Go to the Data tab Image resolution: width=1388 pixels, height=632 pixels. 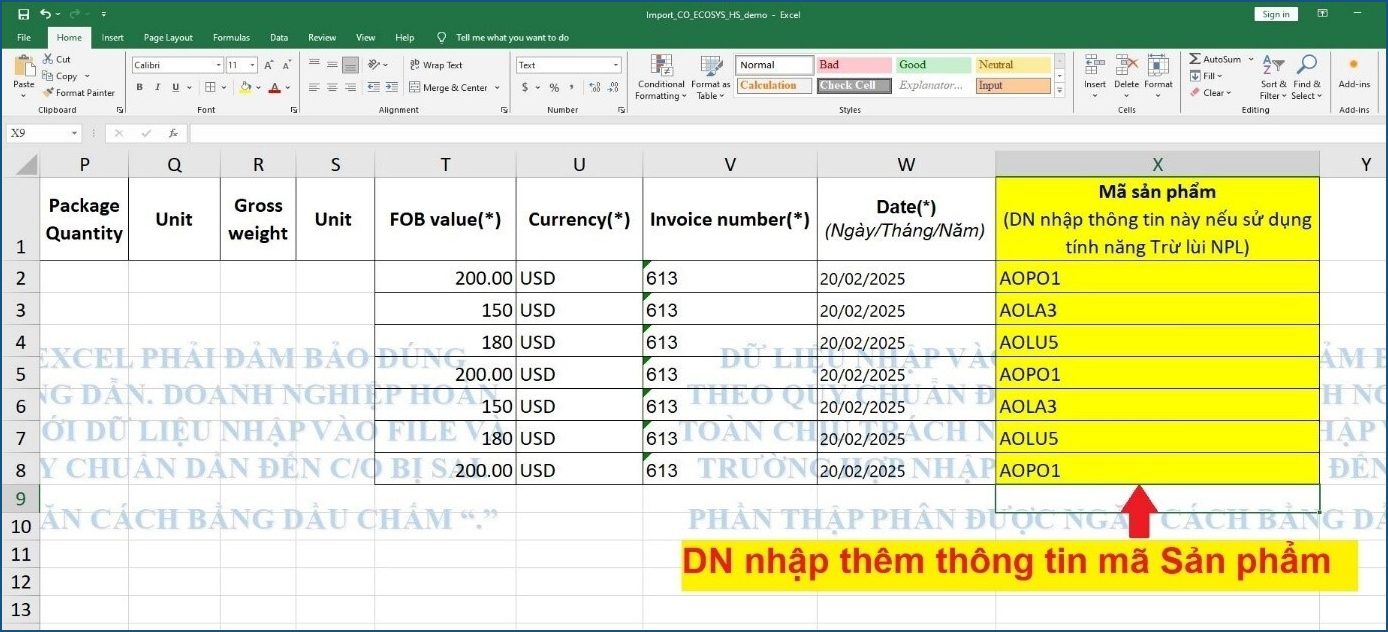[x=279, y=38]
